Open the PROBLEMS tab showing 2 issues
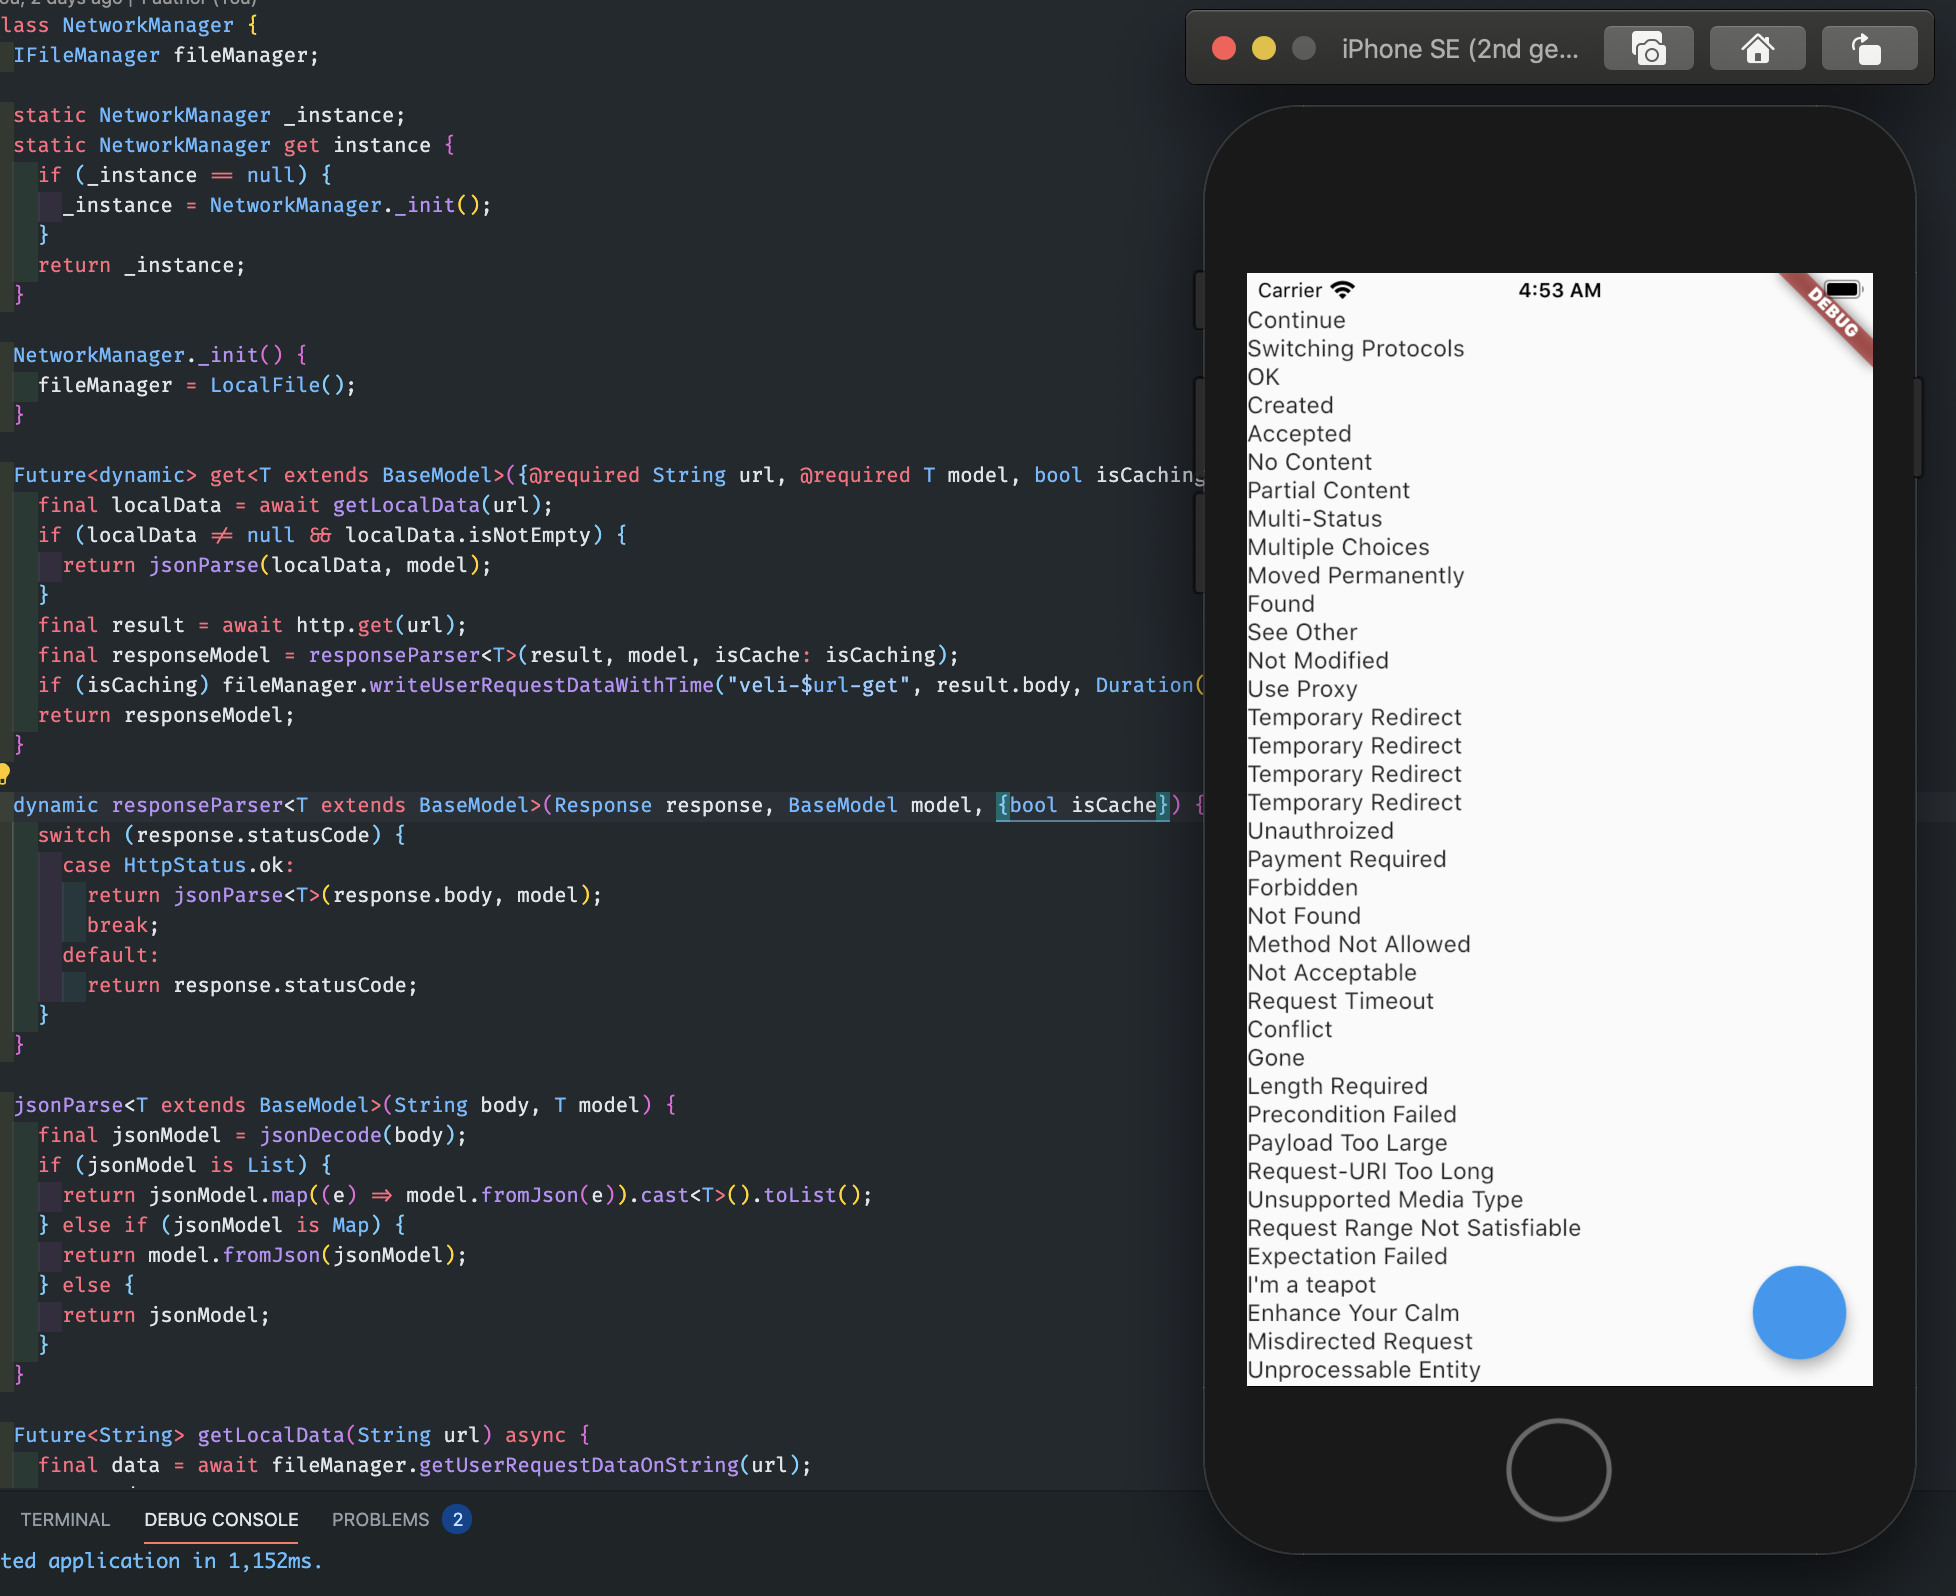Viewport: 1956px width, 1596px height. (380, 1519)
